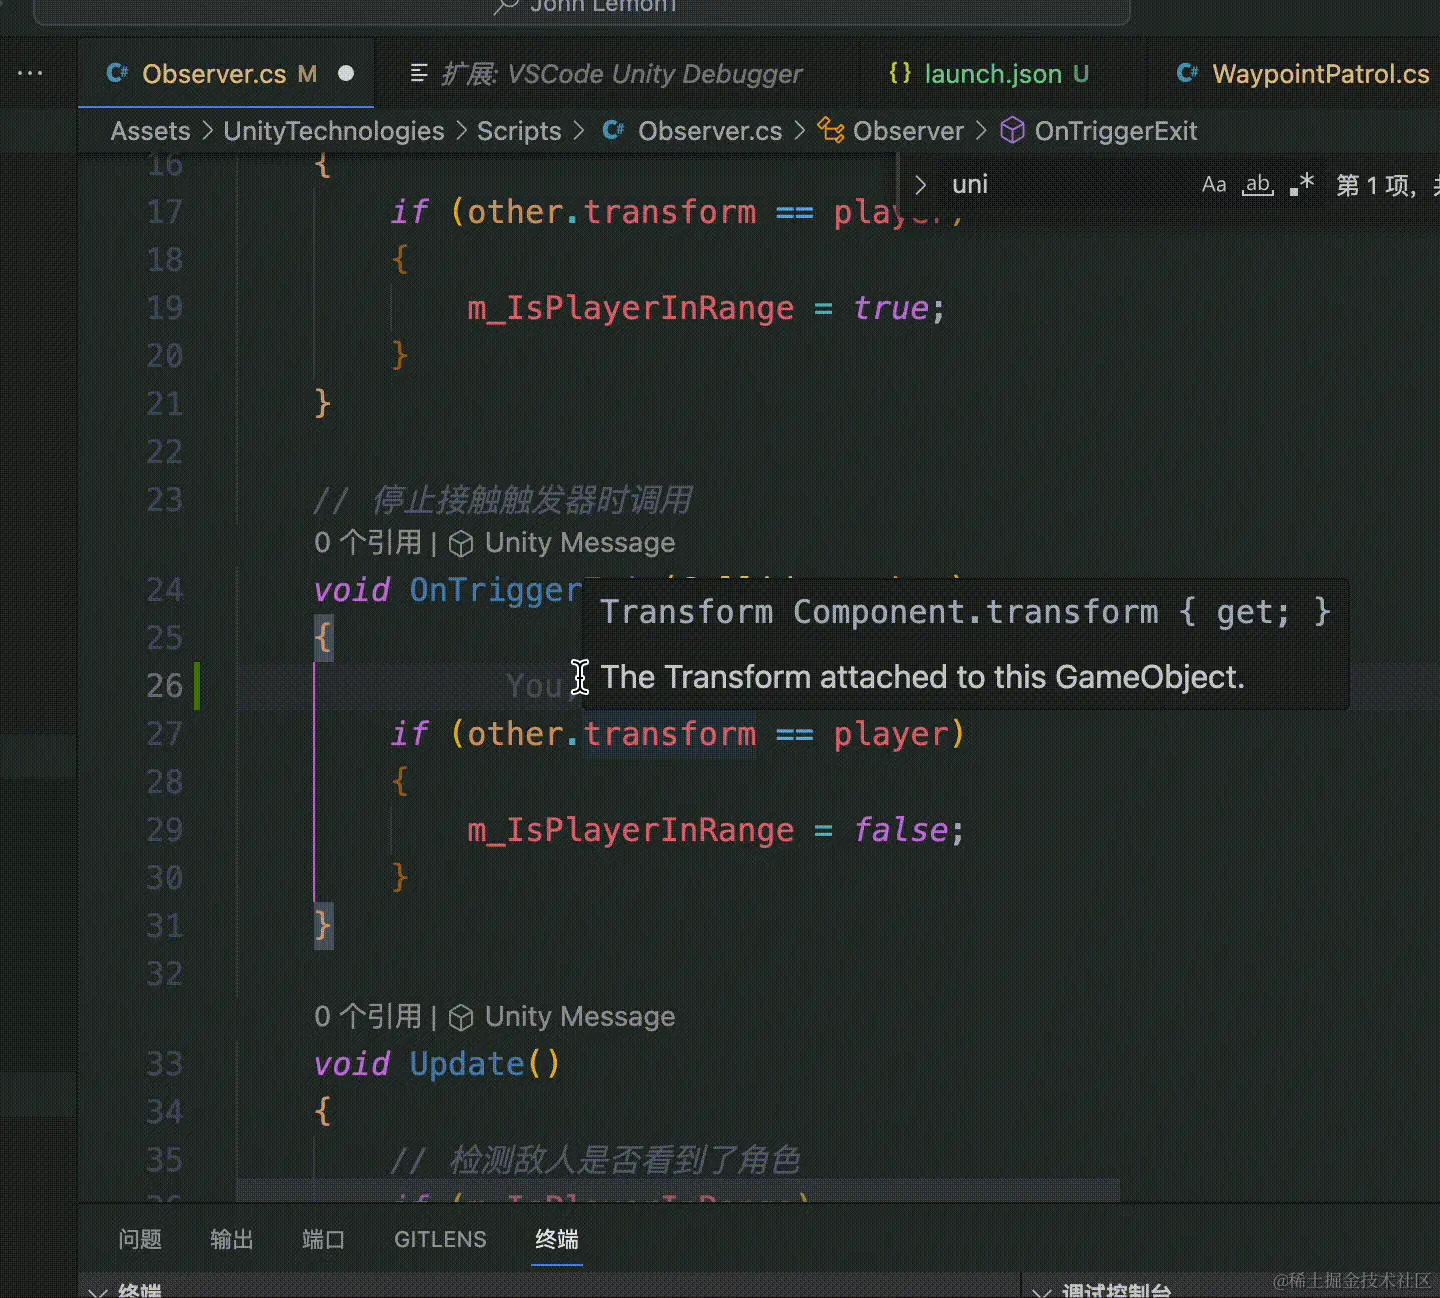Open the Observer.cs breadcrumb dropdown
1440x1298 pixels.
tap(710, 131)
